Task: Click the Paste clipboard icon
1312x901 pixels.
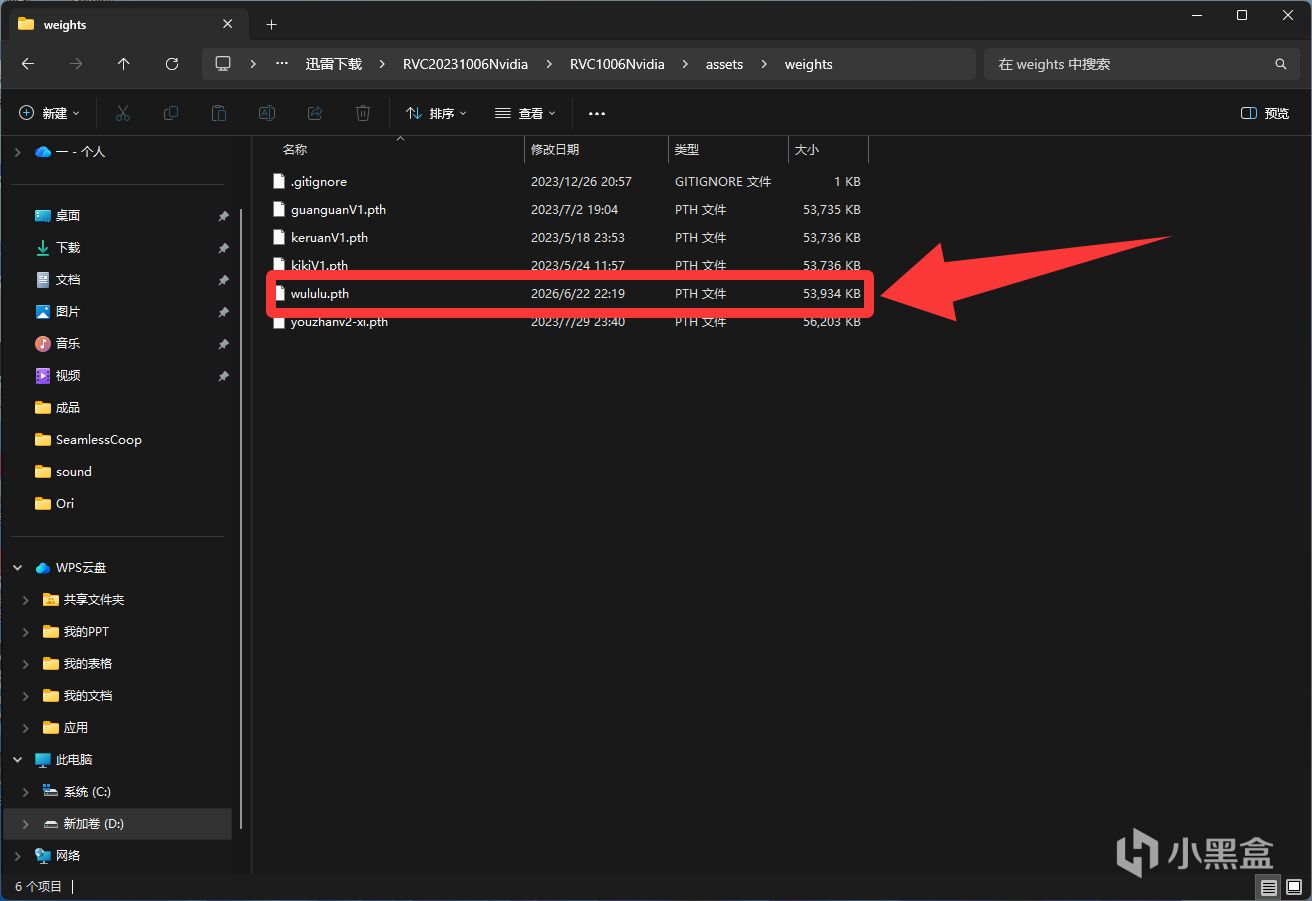Action: [219, 113]
